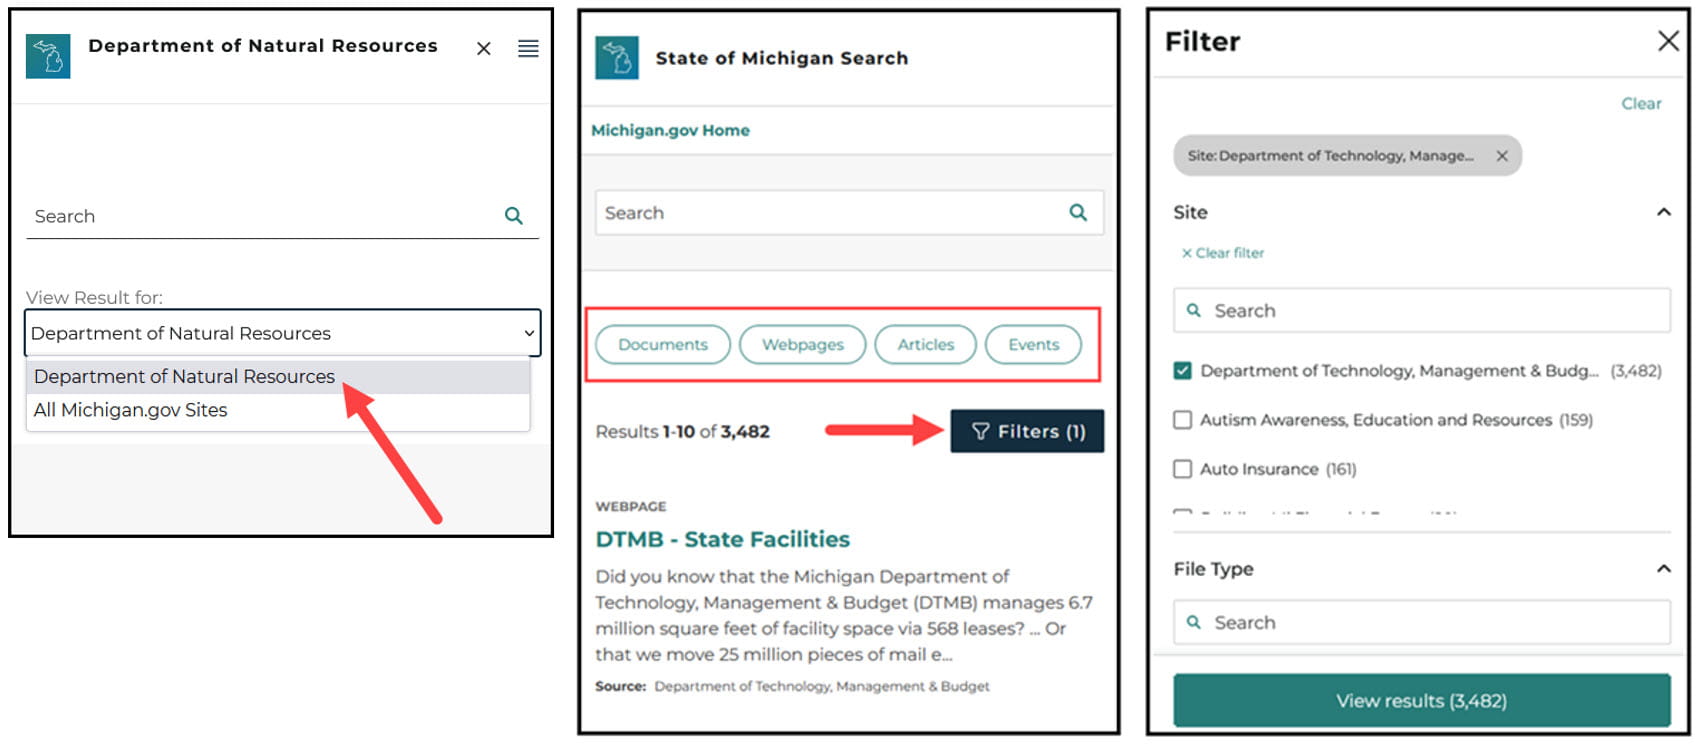The width and height of the screenshot is (1707, 751).
Task: Open the Michigan.gov Home link
Action: pos(670,130)
